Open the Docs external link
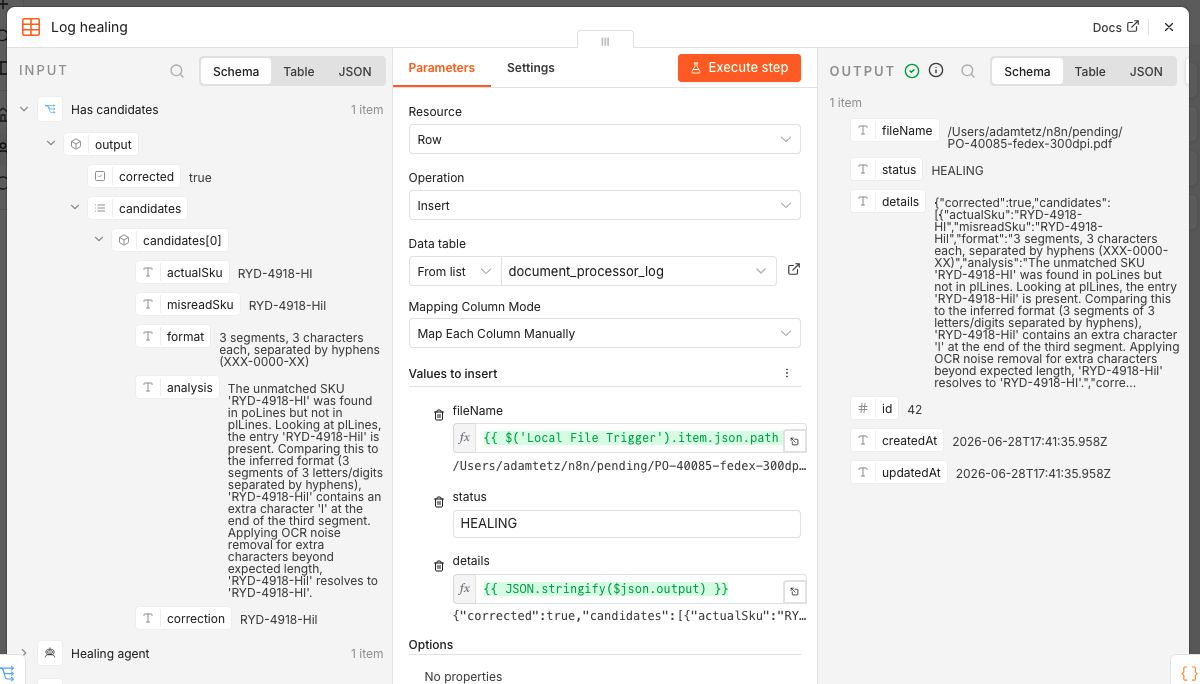 (1115, 27)
